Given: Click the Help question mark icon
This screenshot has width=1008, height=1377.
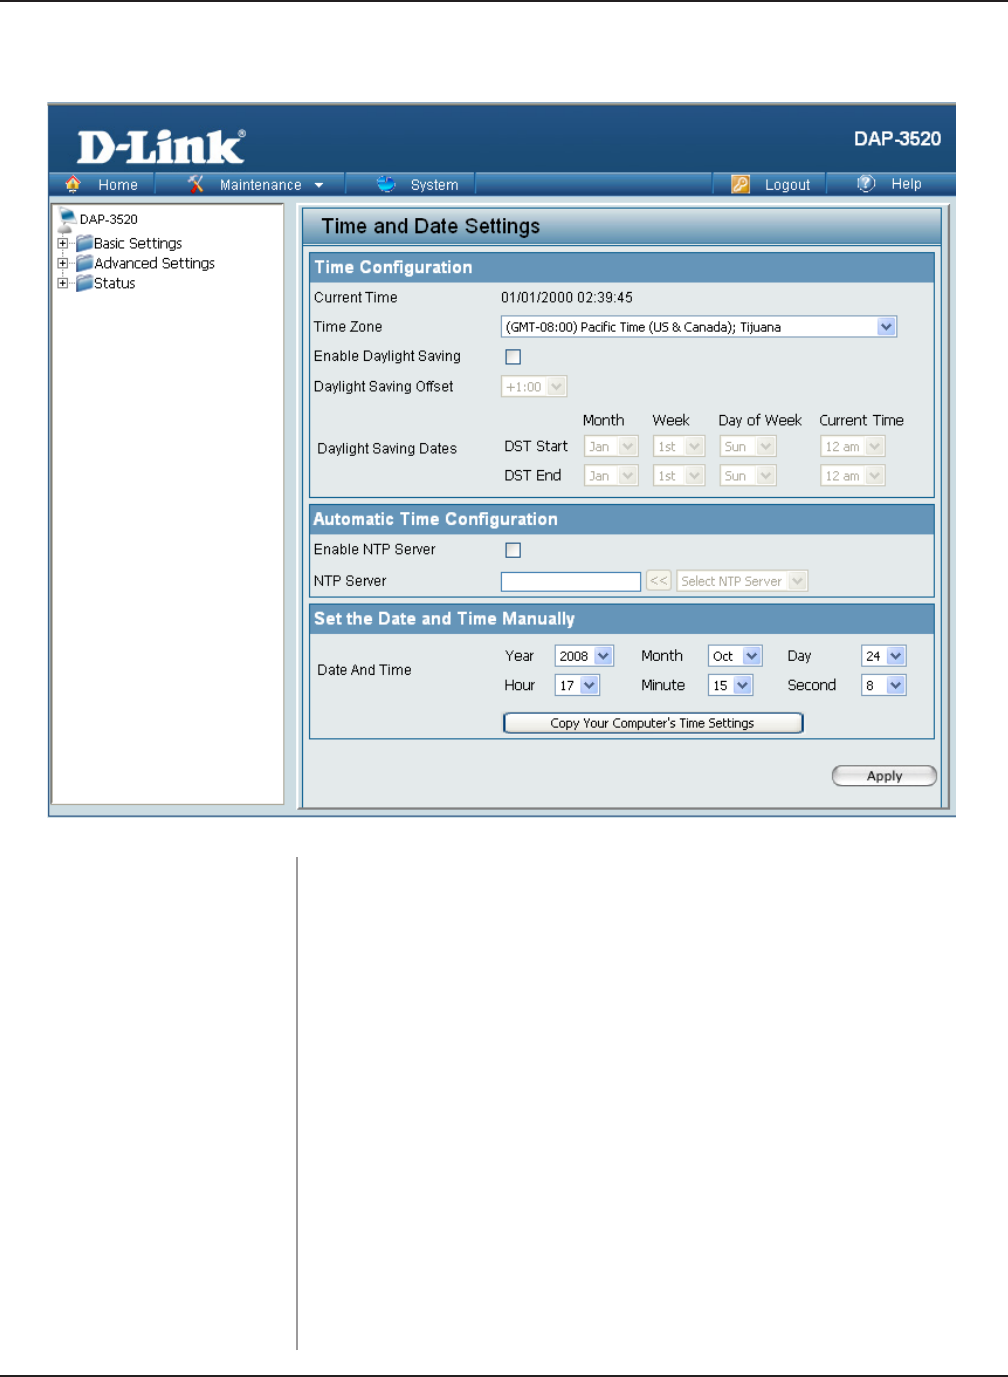Looking at the screenshot, I should pyautogui.click(x=866, y=183).
